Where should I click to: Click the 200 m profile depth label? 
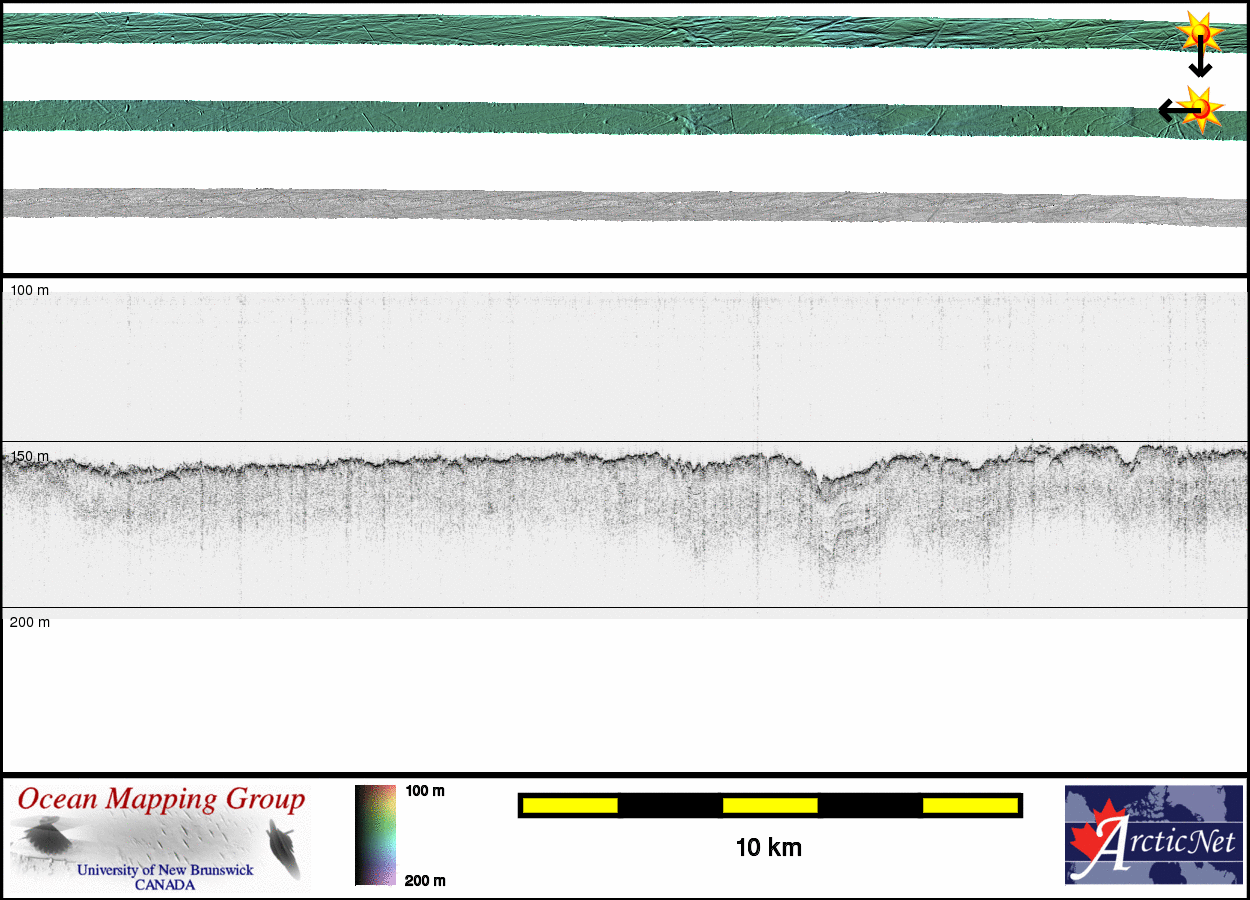(29, 622)
